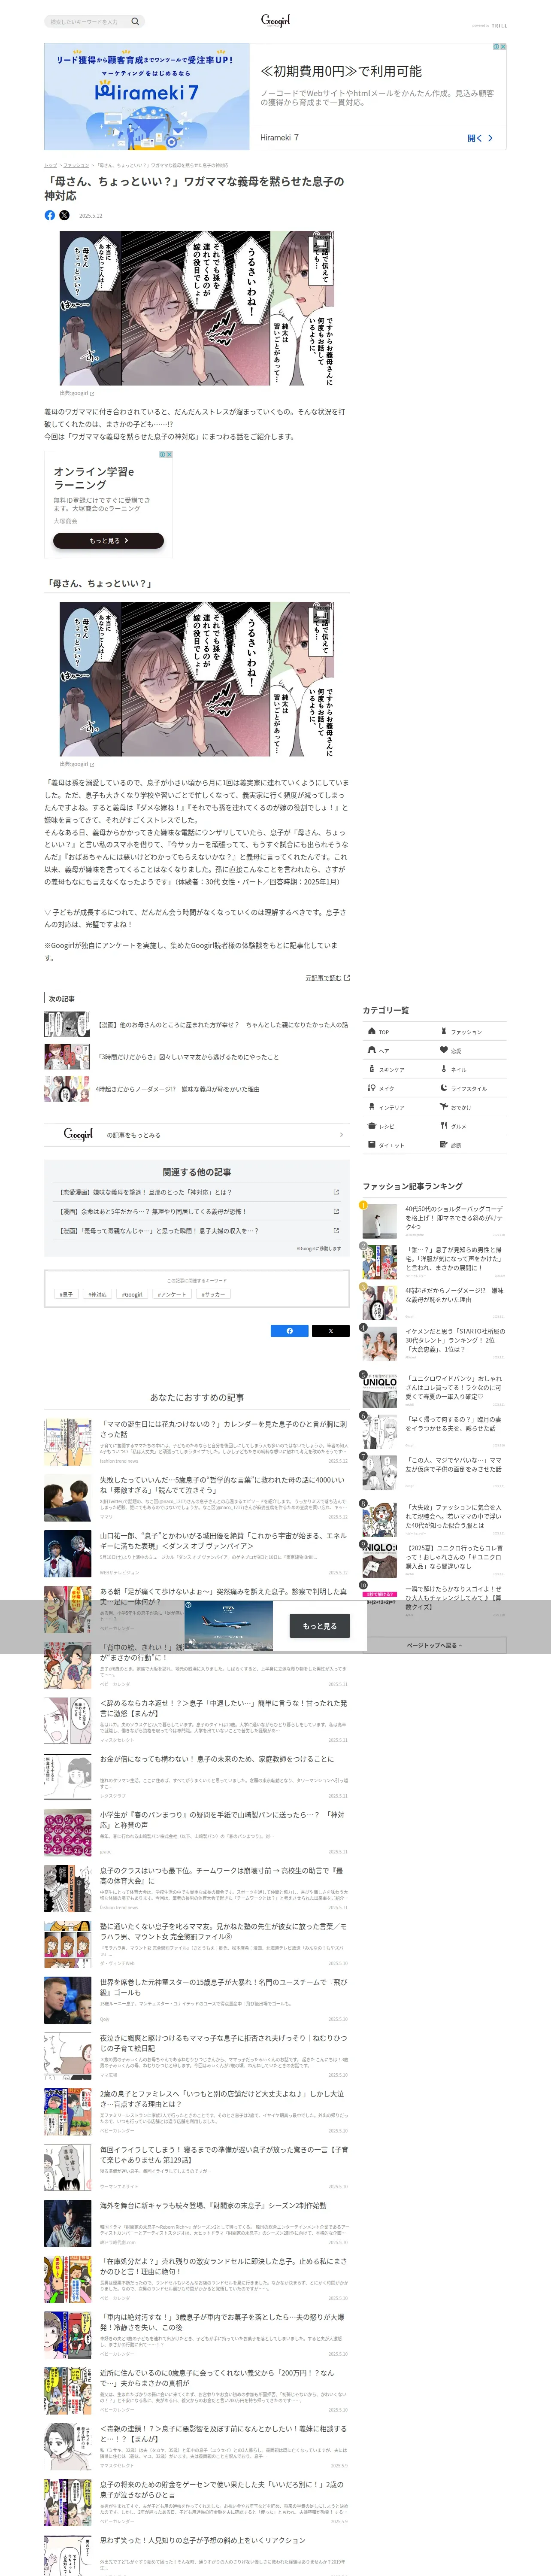Click top manga image of article
This screenshot has width=551, height=2576.
(197, 308)
